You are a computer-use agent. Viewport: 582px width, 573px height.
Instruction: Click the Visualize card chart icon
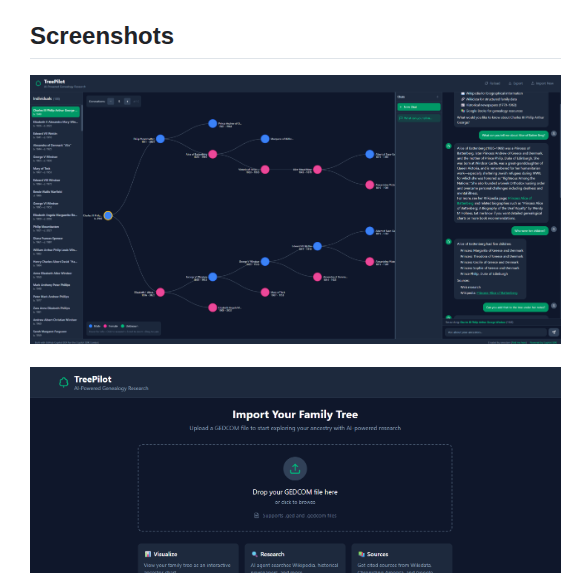coord(148,554)
